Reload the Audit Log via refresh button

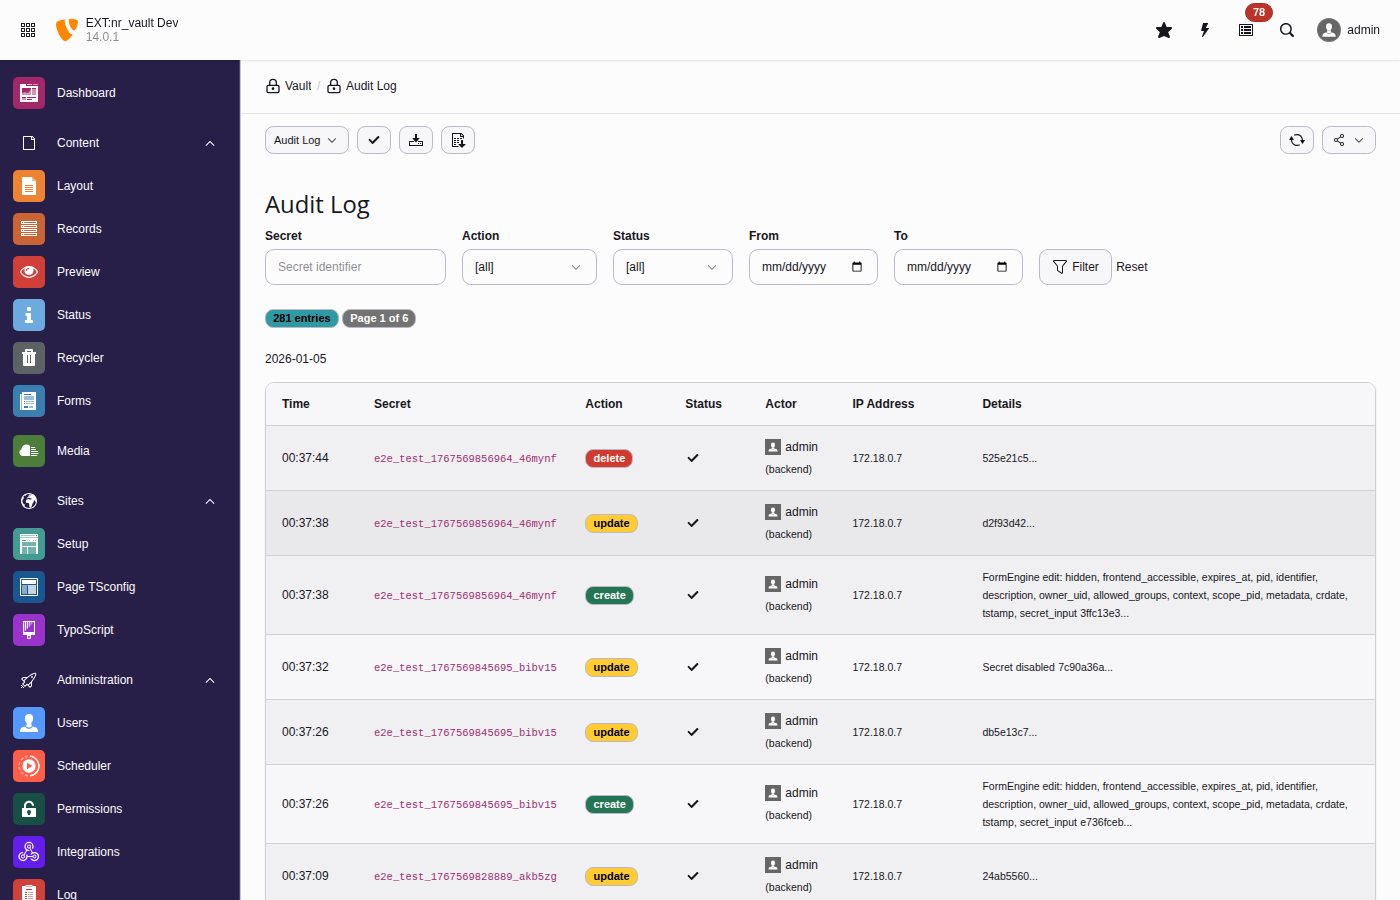[x=1296, y=140]
